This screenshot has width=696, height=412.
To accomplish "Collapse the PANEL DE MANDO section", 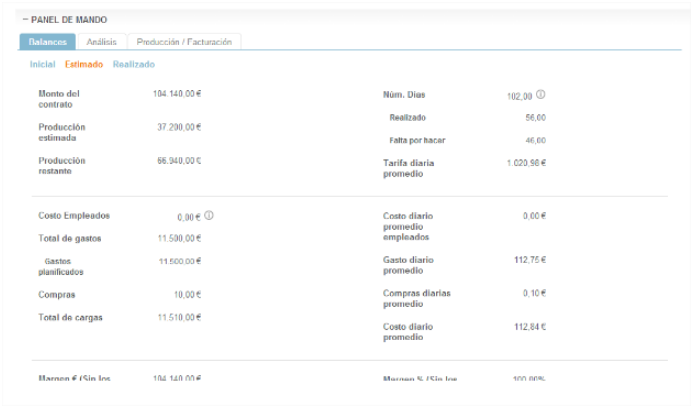I will 25,20.
